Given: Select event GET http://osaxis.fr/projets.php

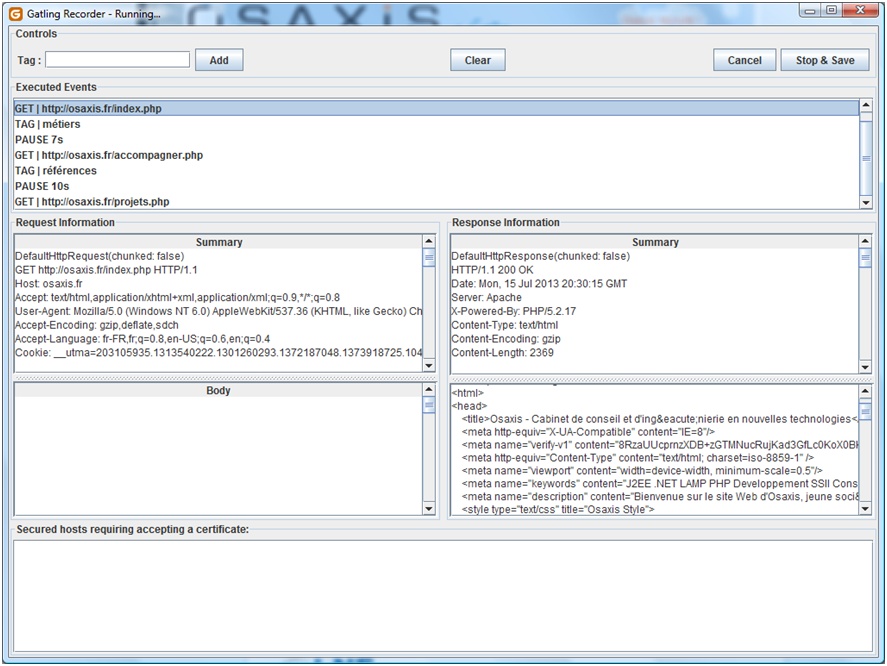Looking at the screenshot, I should (436, 201).
